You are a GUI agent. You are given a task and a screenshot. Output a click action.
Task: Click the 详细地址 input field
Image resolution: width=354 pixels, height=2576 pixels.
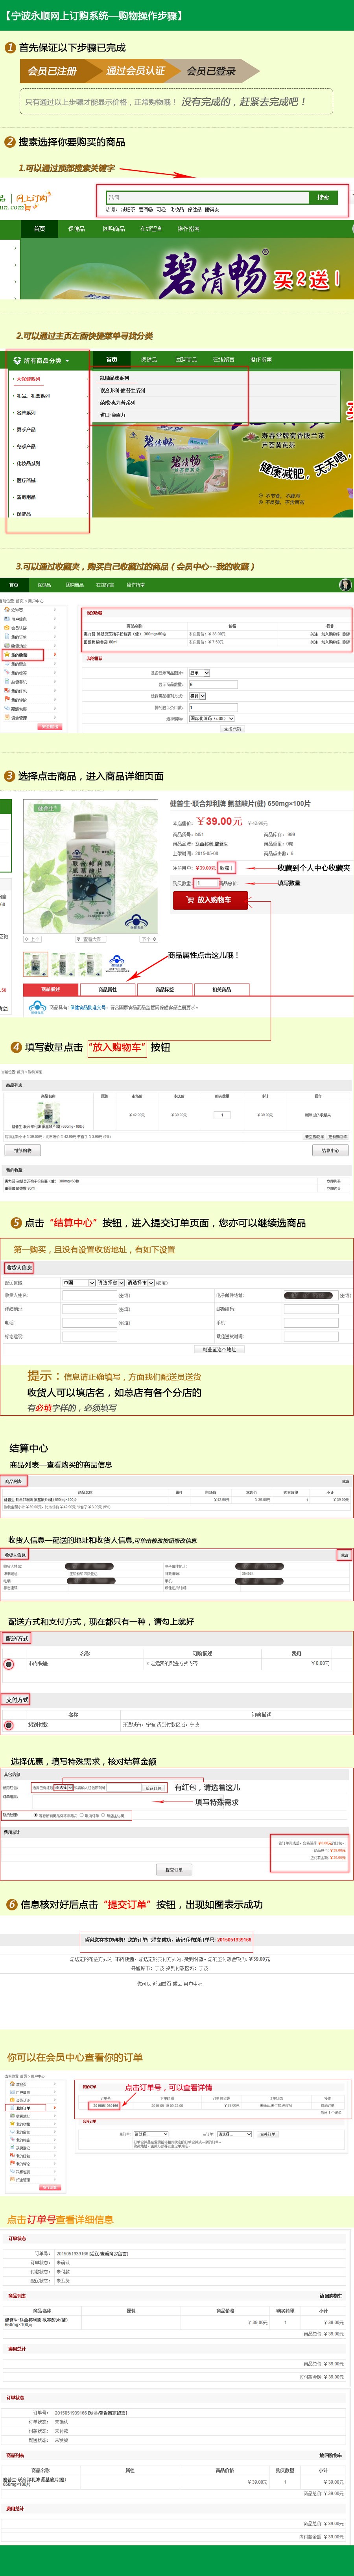click(x=90, y=1308)
